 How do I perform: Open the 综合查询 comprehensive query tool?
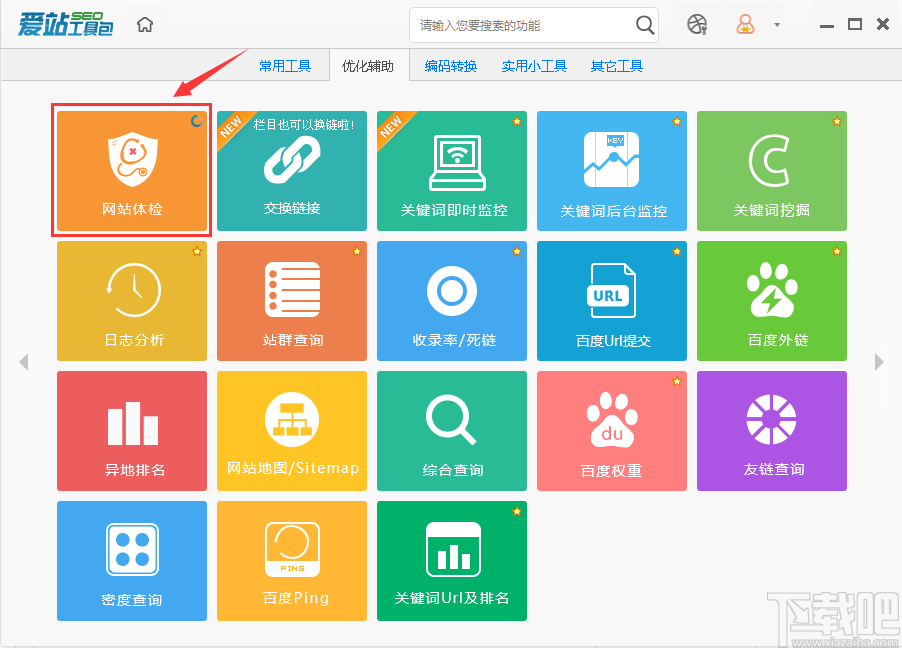[451, 430]
